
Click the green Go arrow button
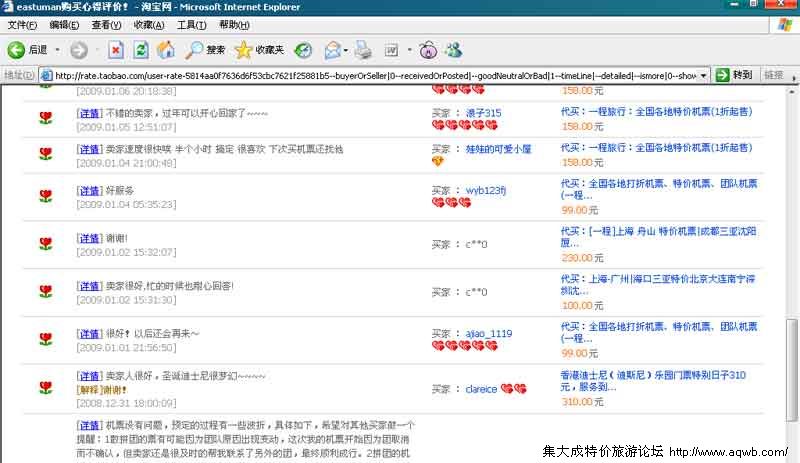point(722,75)
